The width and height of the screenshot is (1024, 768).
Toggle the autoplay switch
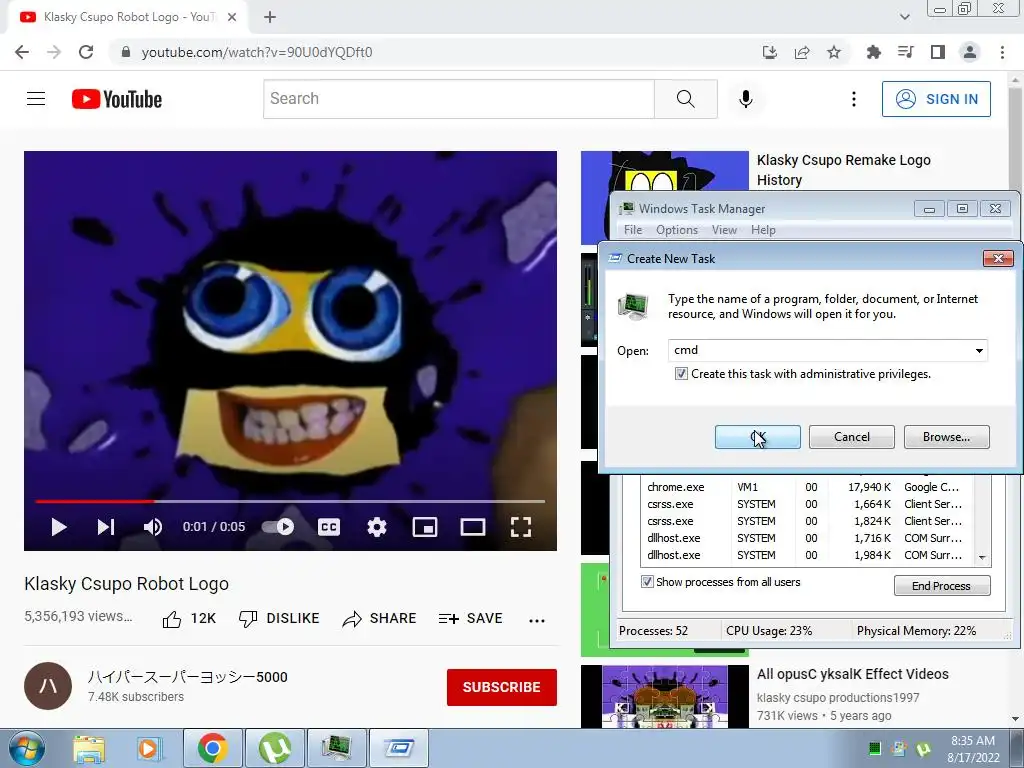click(278, 527)
